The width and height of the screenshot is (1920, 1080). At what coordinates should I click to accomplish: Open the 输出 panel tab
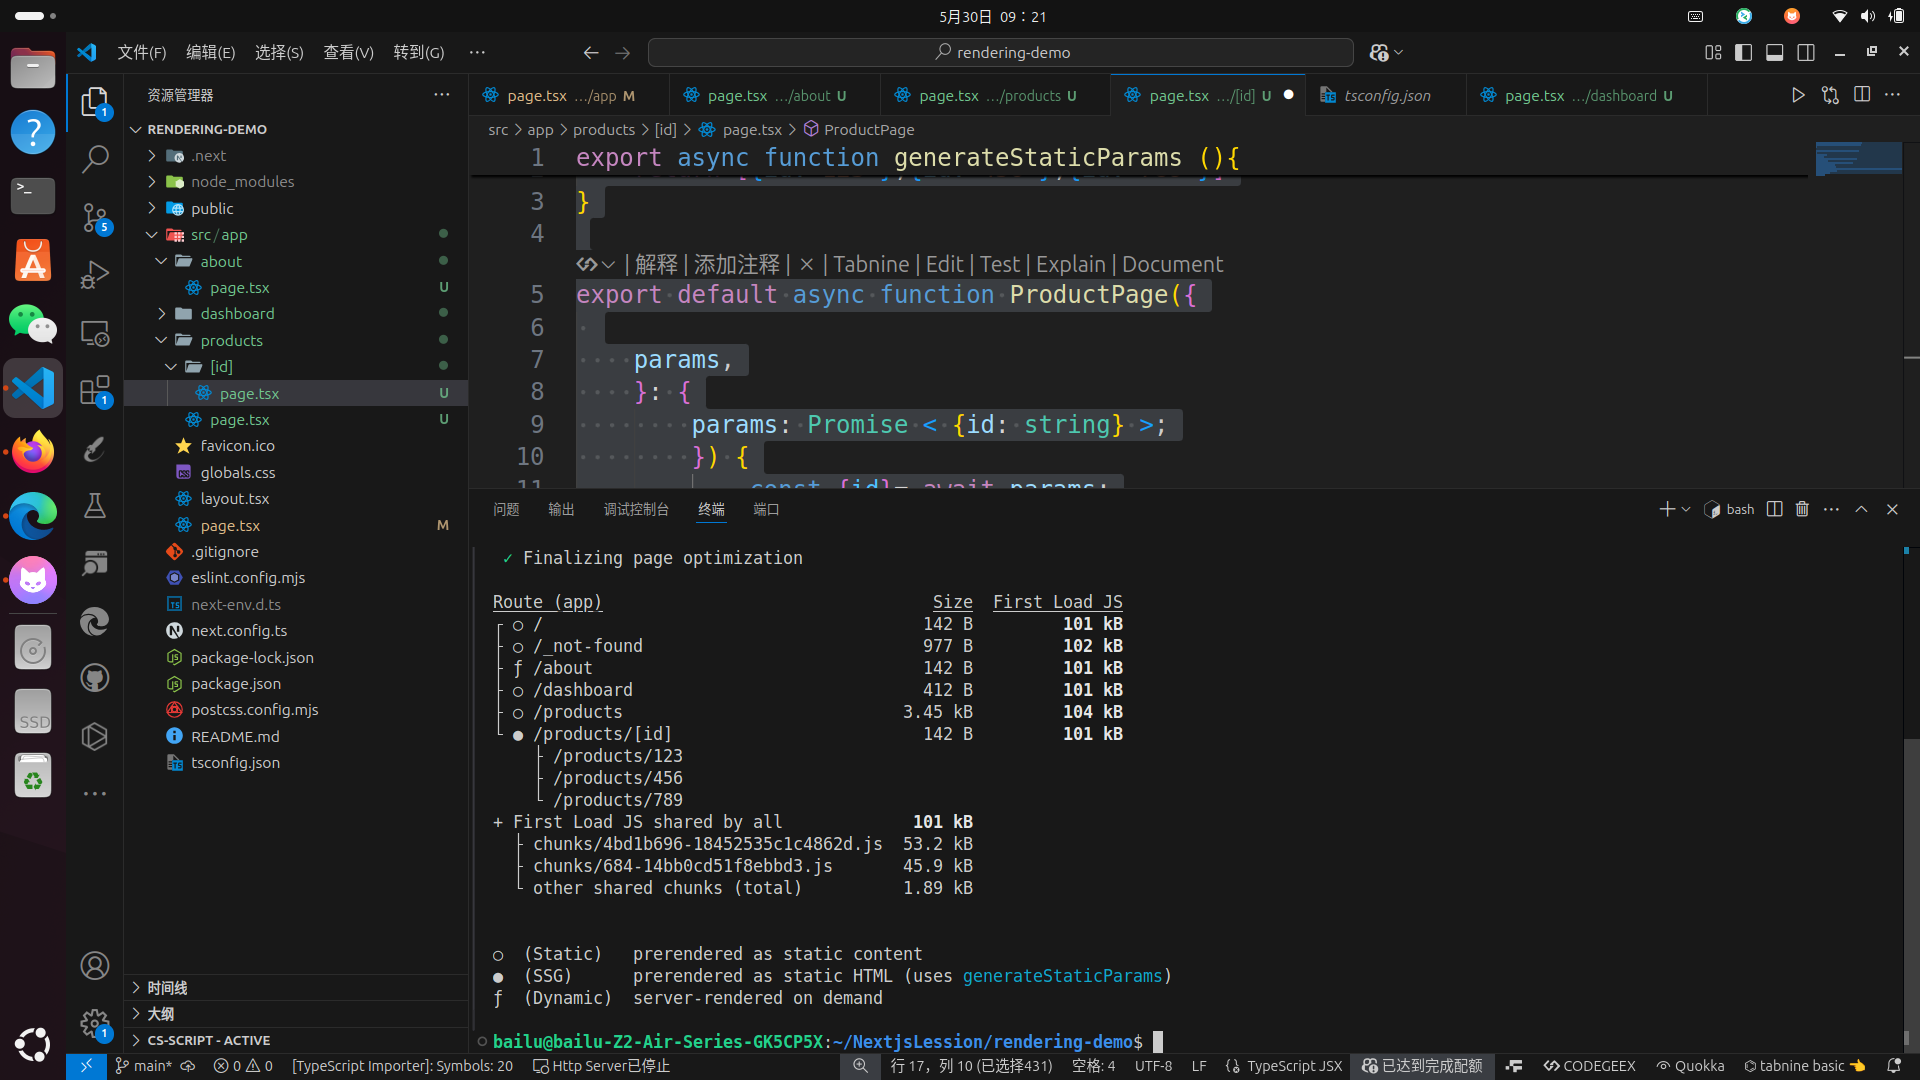(x=561, y=509)
